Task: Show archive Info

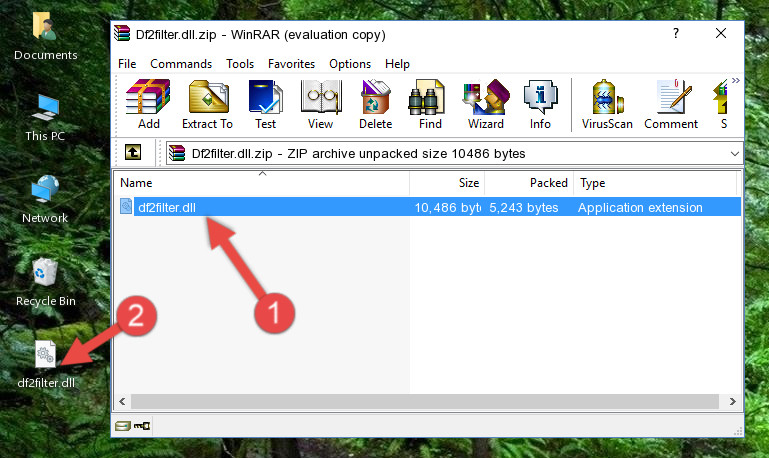Action: pos(540,104)
